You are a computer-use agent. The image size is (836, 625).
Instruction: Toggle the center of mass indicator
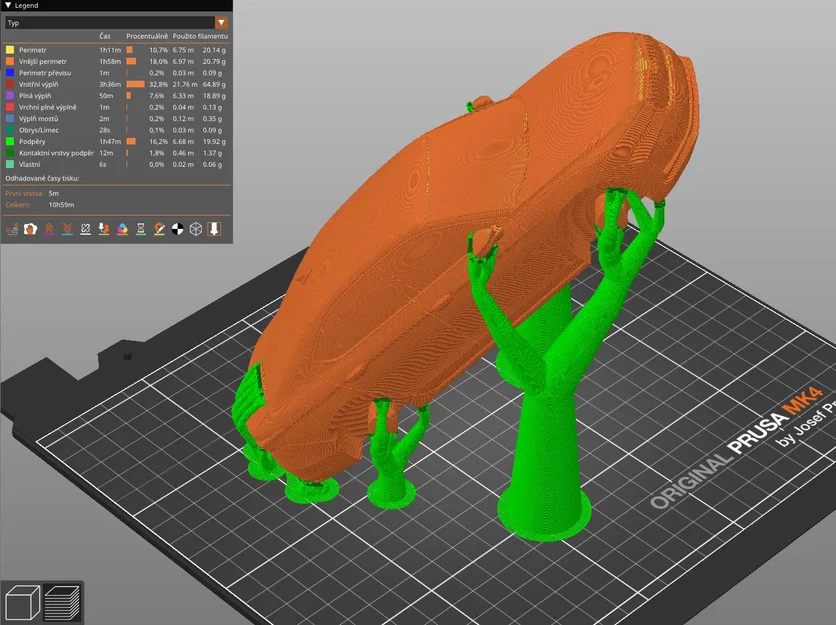point(179,228)
